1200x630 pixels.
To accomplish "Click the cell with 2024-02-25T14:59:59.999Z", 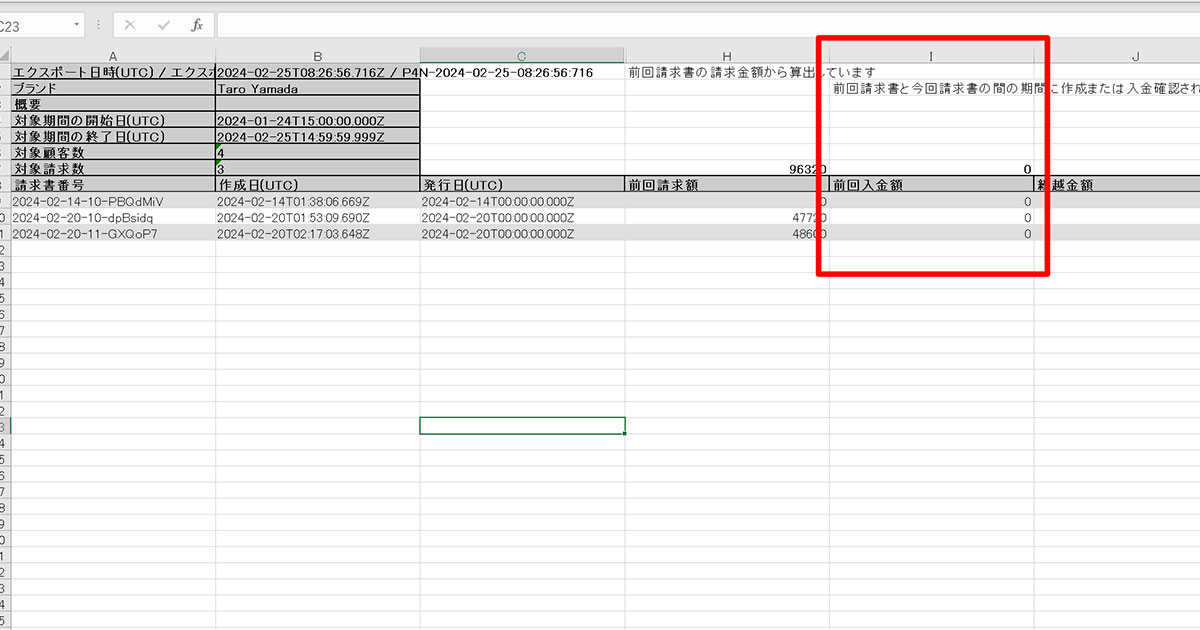I will [318, 136].
